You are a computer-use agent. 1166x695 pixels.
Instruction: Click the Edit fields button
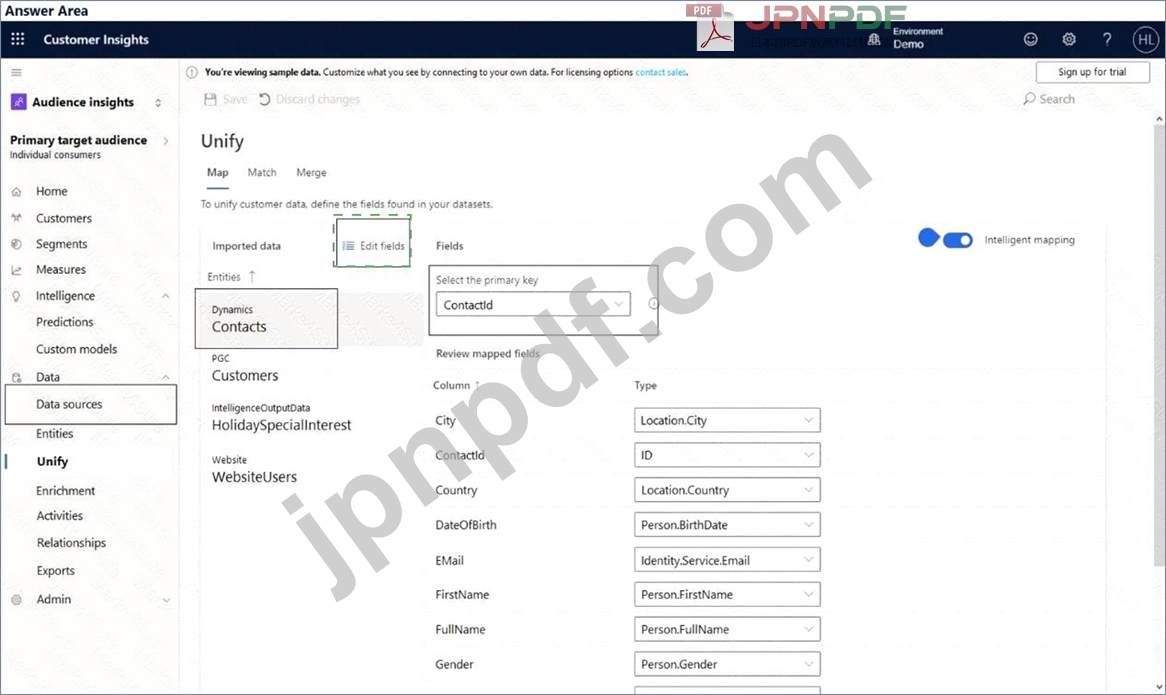373,245
